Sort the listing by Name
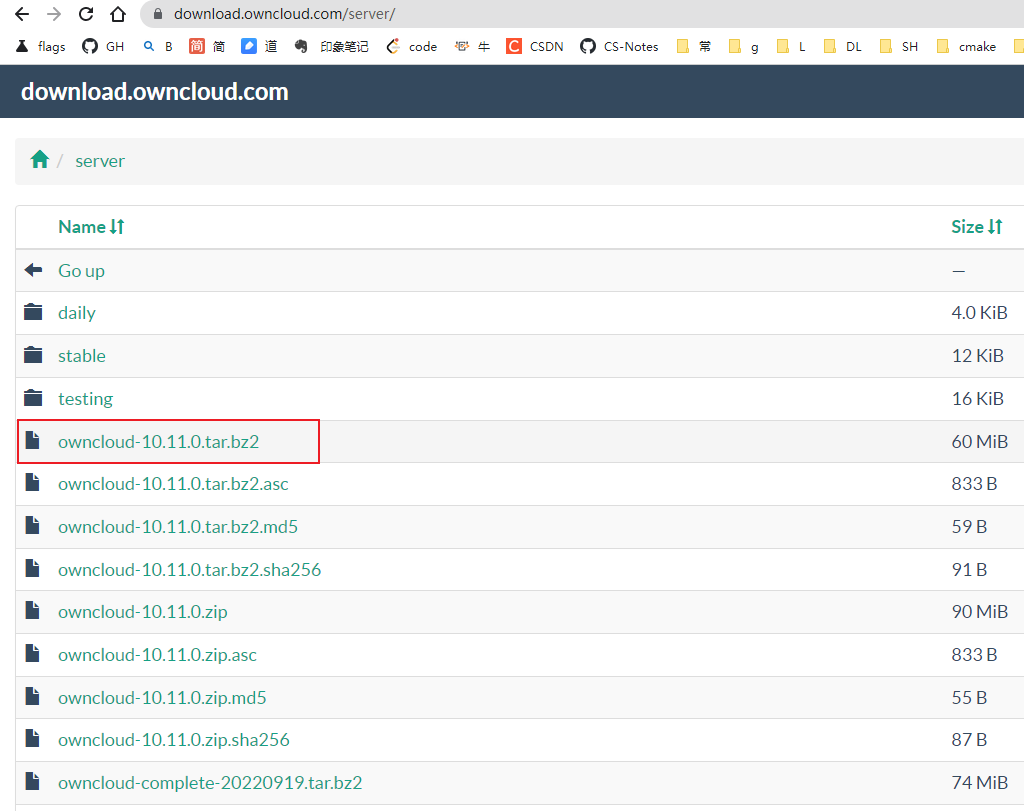 (91, 227)
